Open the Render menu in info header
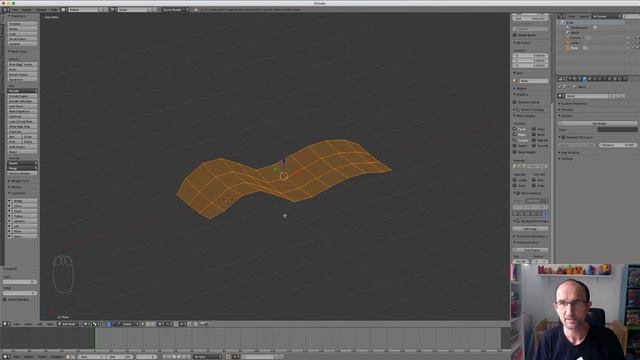This screenshot has height=360, width=640. tap(27, 9)
